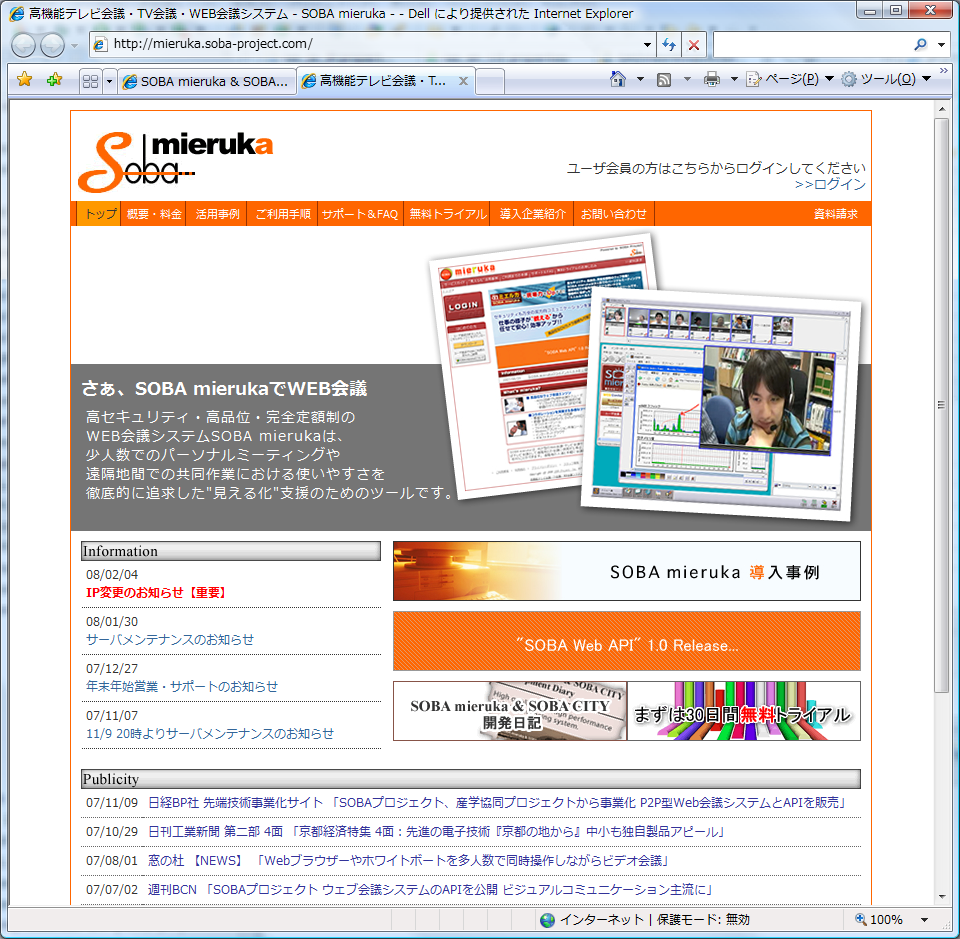Close the active 高機能テレビ会議 tab

pos(463,81)
